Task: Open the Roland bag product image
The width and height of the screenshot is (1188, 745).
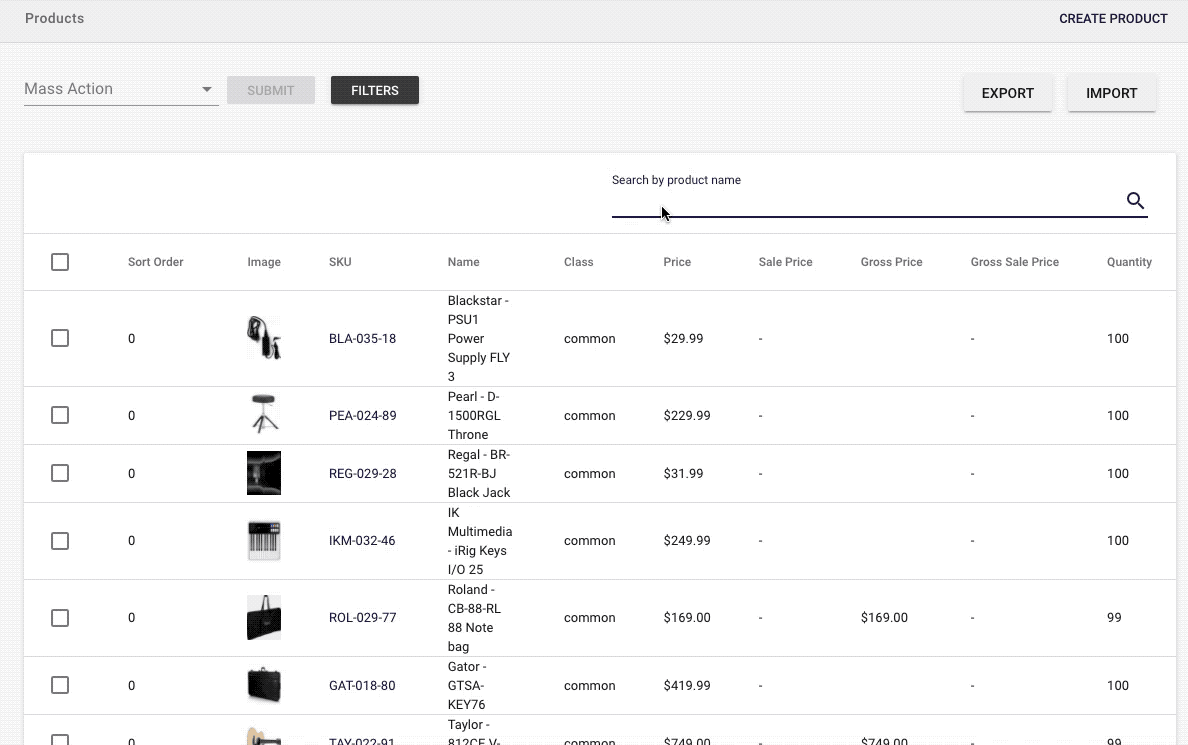Action: [264, 618]
